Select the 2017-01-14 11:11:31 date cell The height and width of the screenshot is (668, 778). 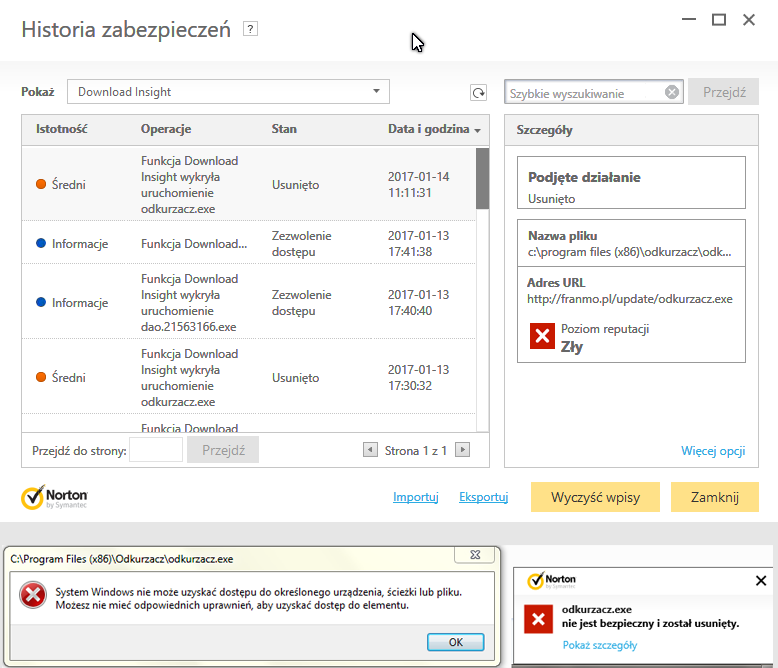pos(418,185)
